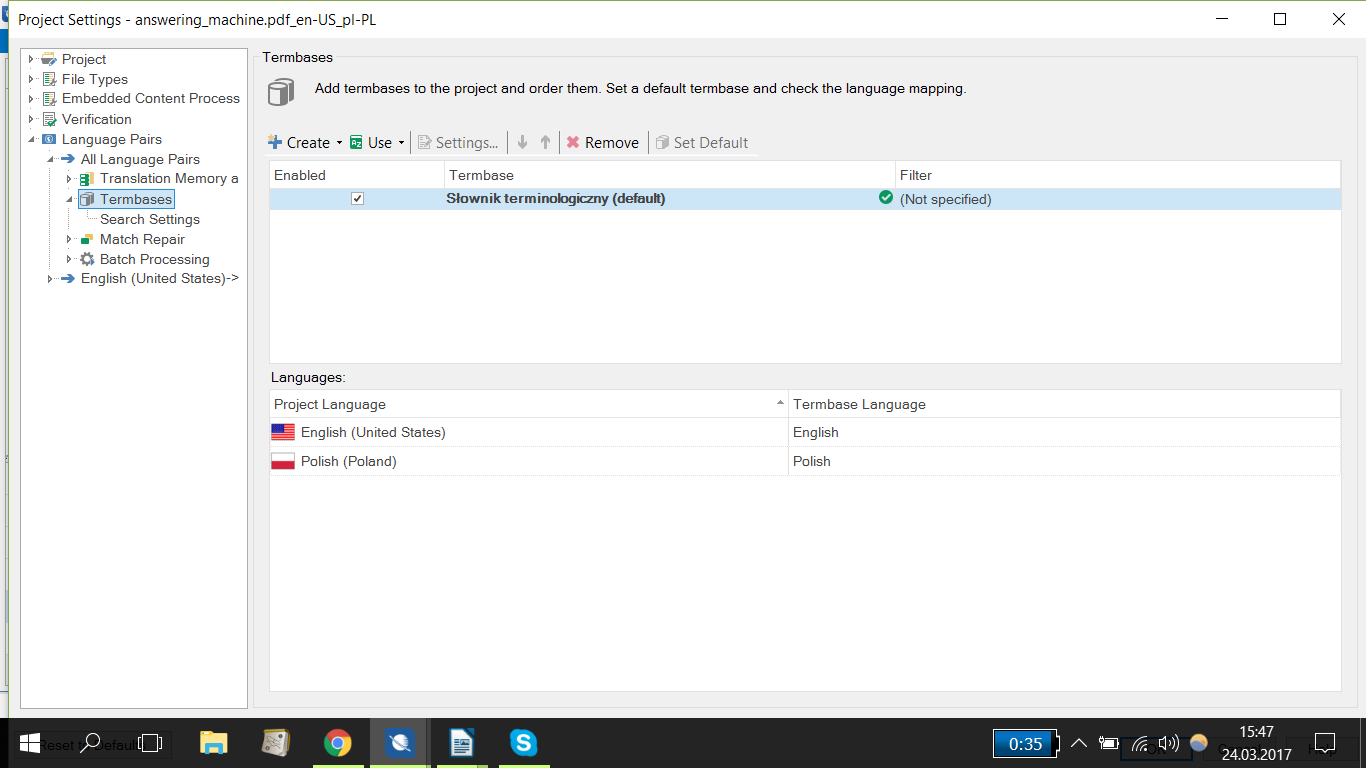The height and width of the screenshot is (768, 1366).
Task: Click the Batch Processing gear icon
Action: tap(88, 259)
